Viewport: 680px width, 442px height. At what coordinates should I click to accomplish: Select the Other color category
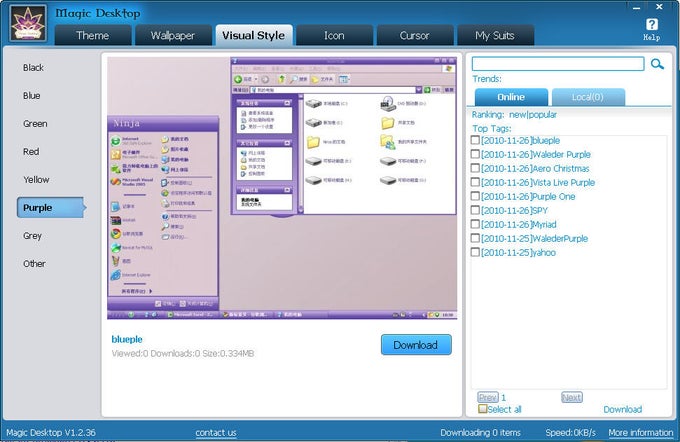tap(34, 264)
